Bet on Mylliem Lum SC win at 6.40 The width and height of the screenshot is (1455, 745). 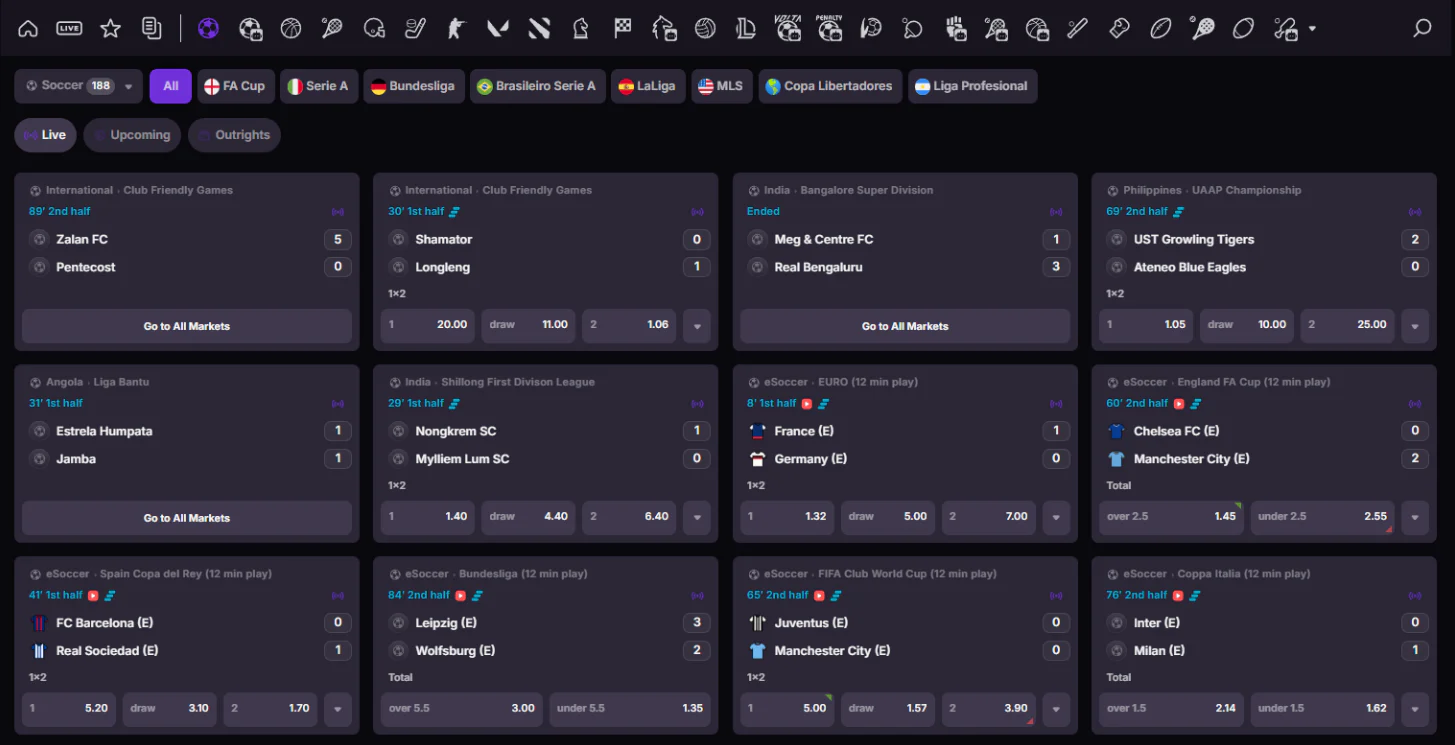[629, 517]
